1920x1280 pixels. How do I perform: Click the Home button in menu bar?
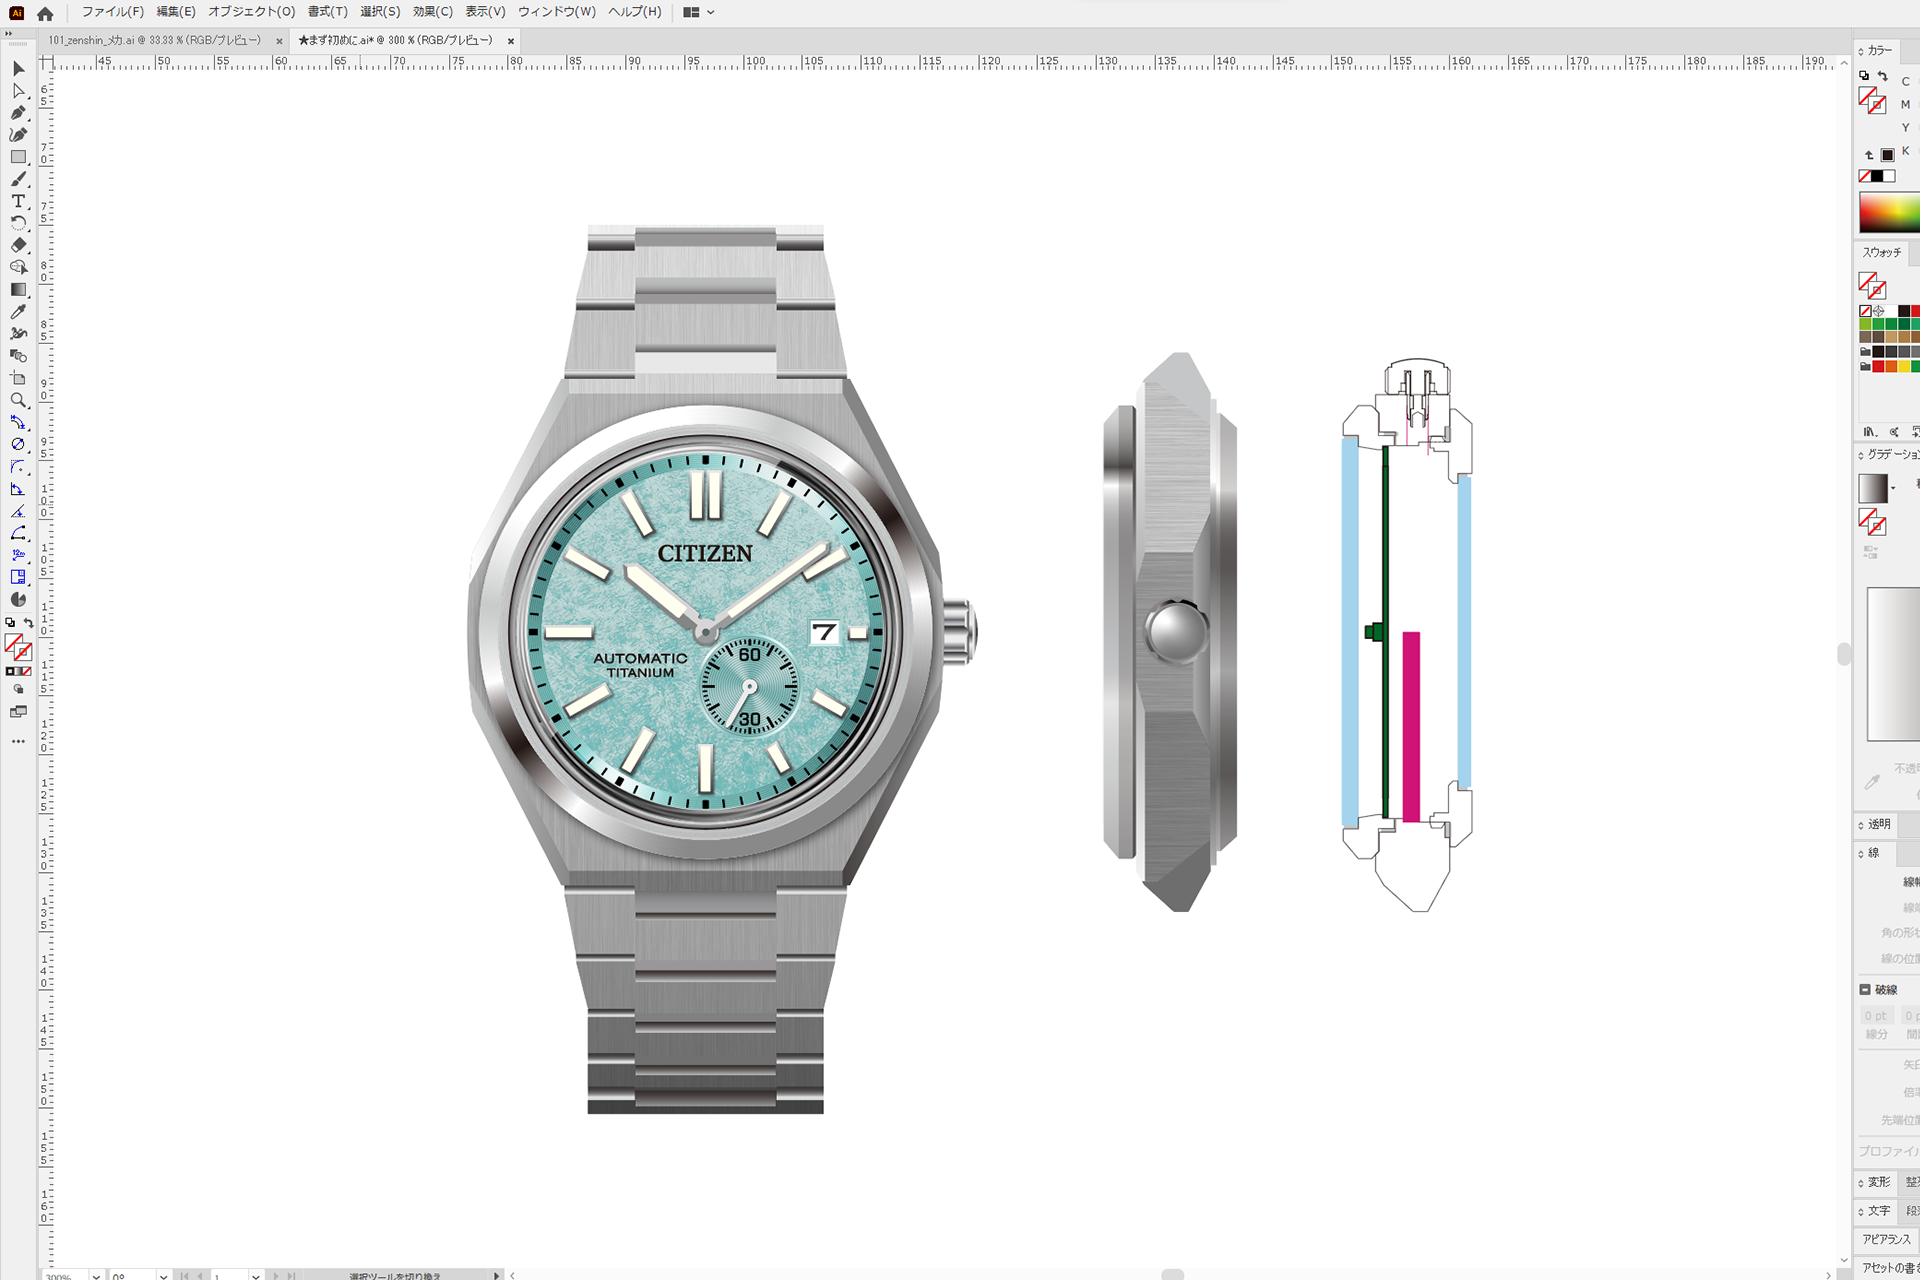tap(45, 13)
